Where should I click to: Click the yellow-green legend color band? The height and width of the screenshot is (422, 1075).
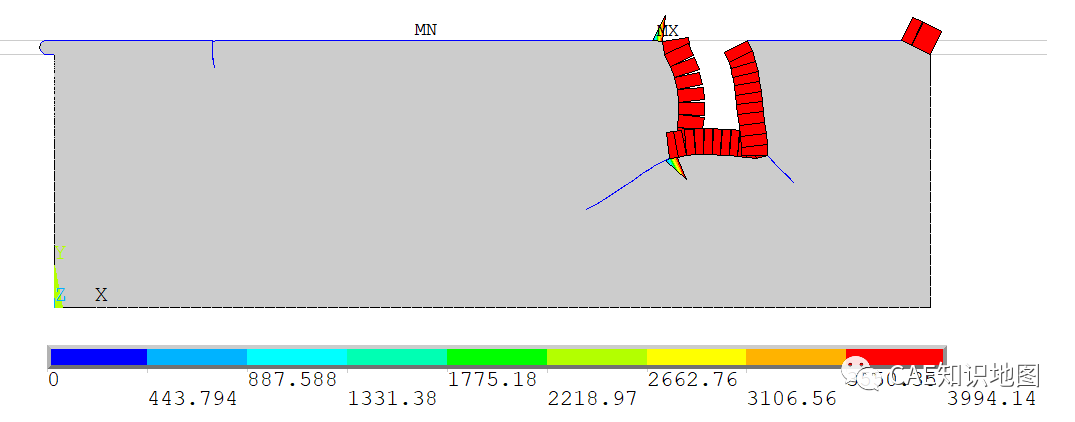(x=597, y=357)
